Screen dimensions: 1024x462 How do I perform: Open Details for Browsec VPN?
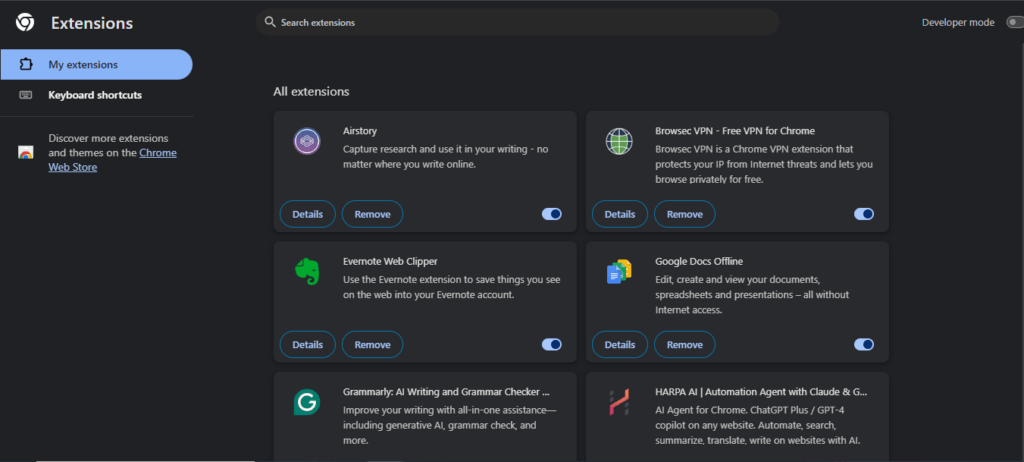(x=620, y=214)
